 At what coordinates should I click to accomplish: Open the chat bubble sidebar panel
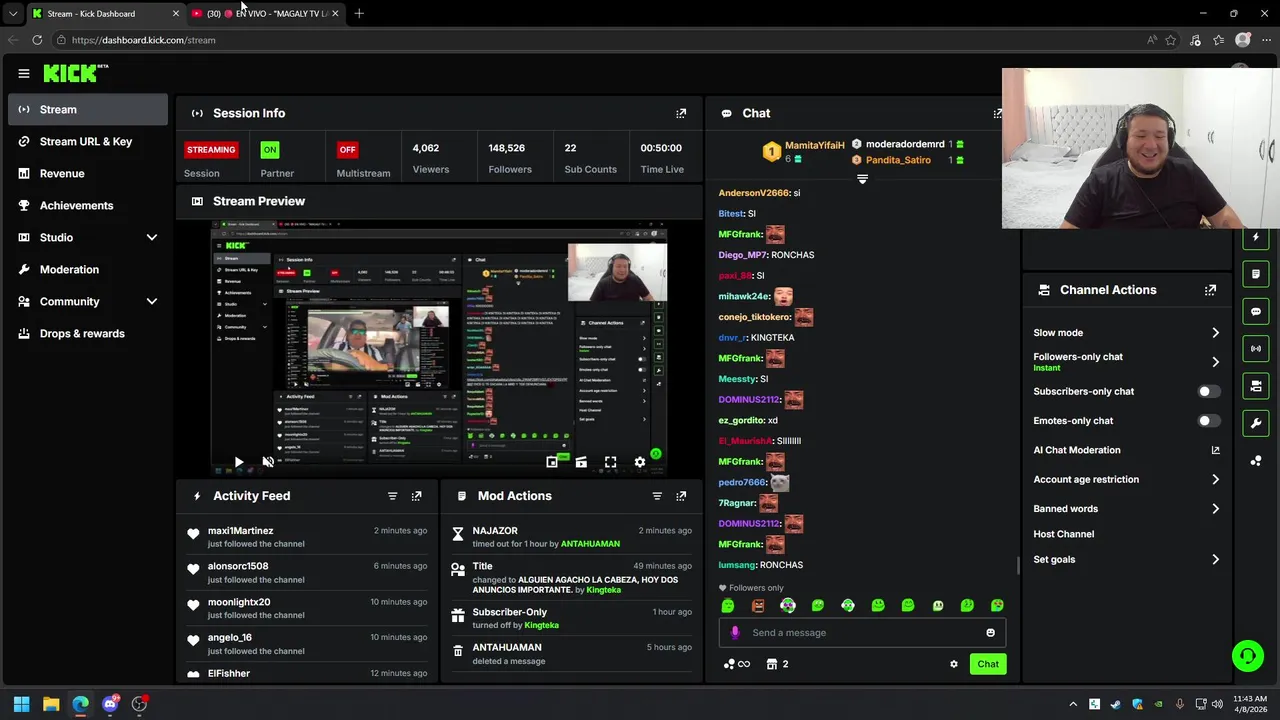pos(1256,311)
